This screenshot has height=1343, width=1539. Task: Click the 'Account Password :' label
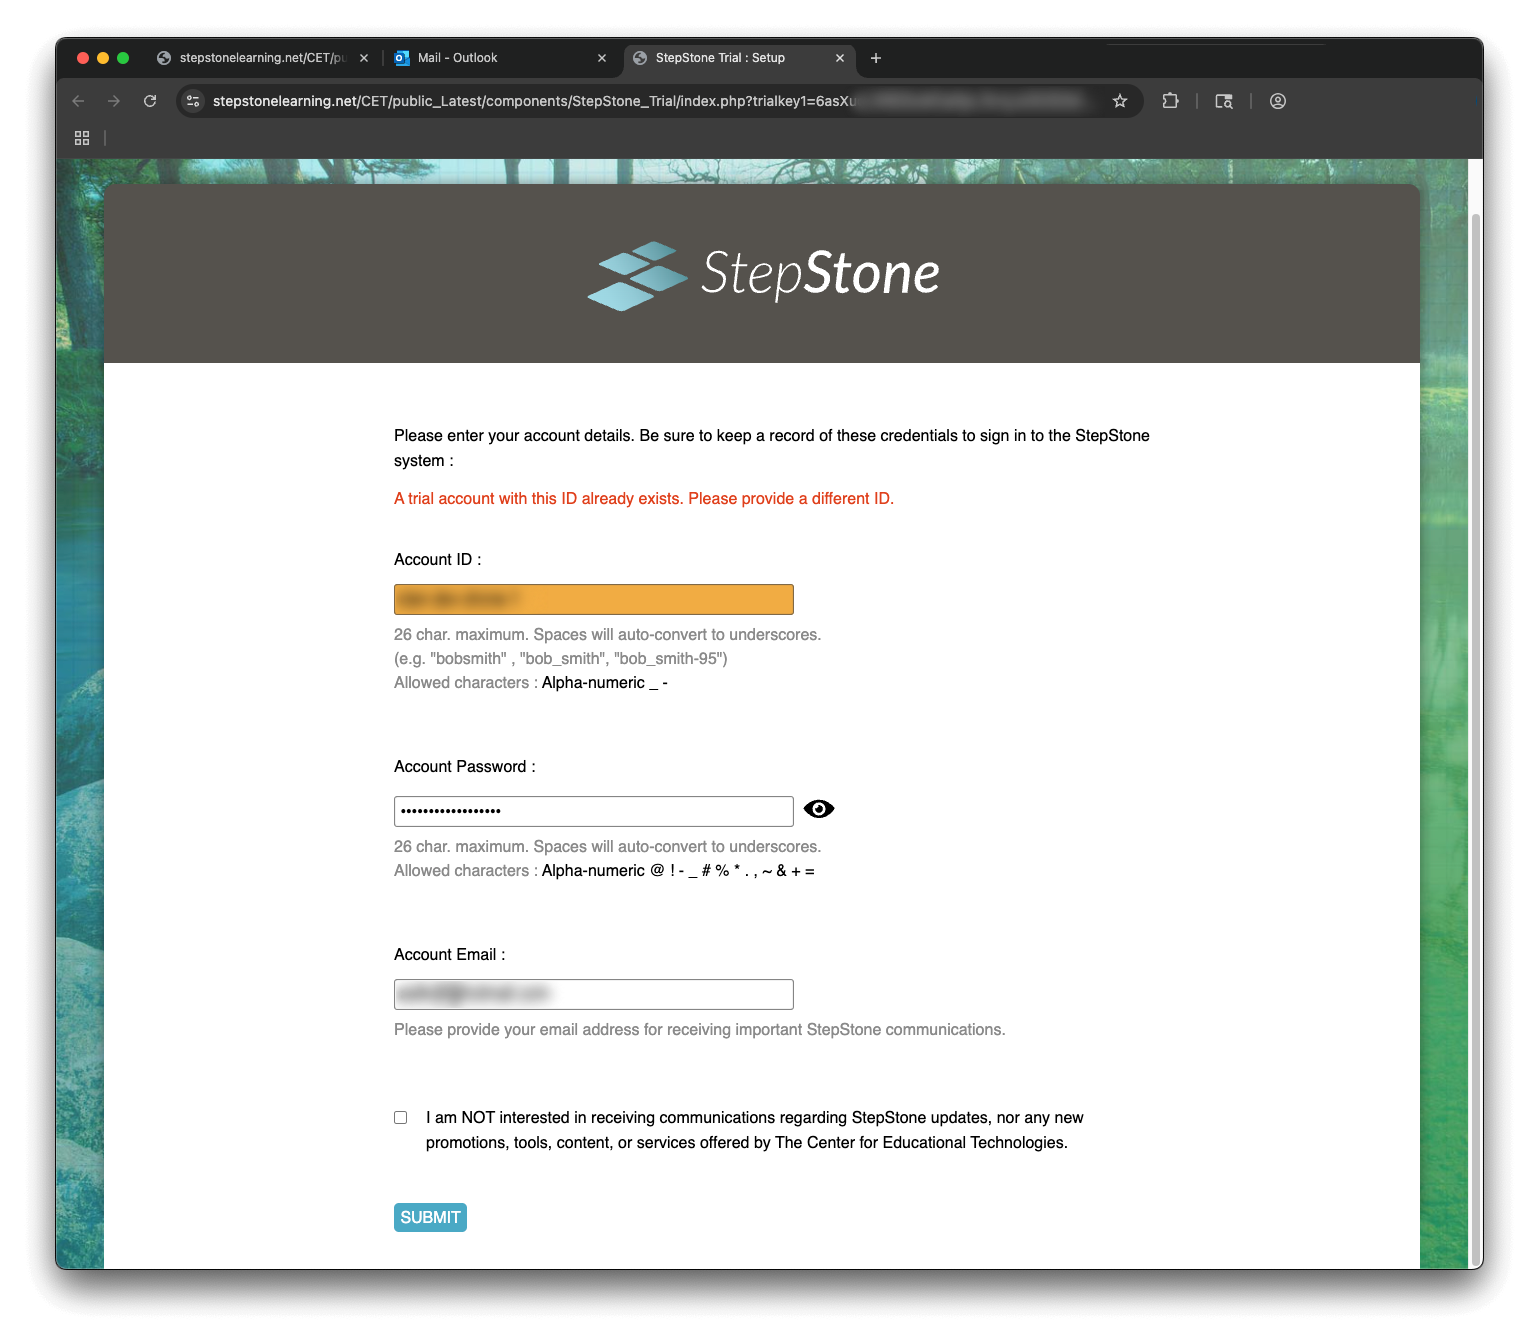pos(465,766)
